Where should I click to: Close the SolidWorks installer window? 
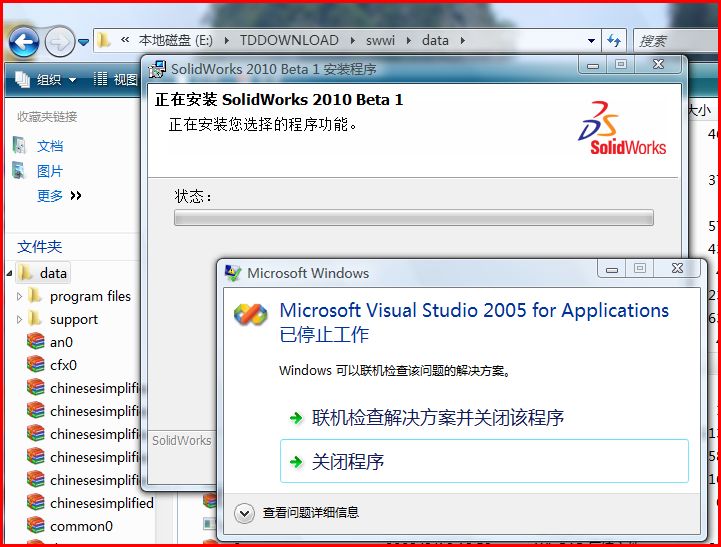point(658,65)
